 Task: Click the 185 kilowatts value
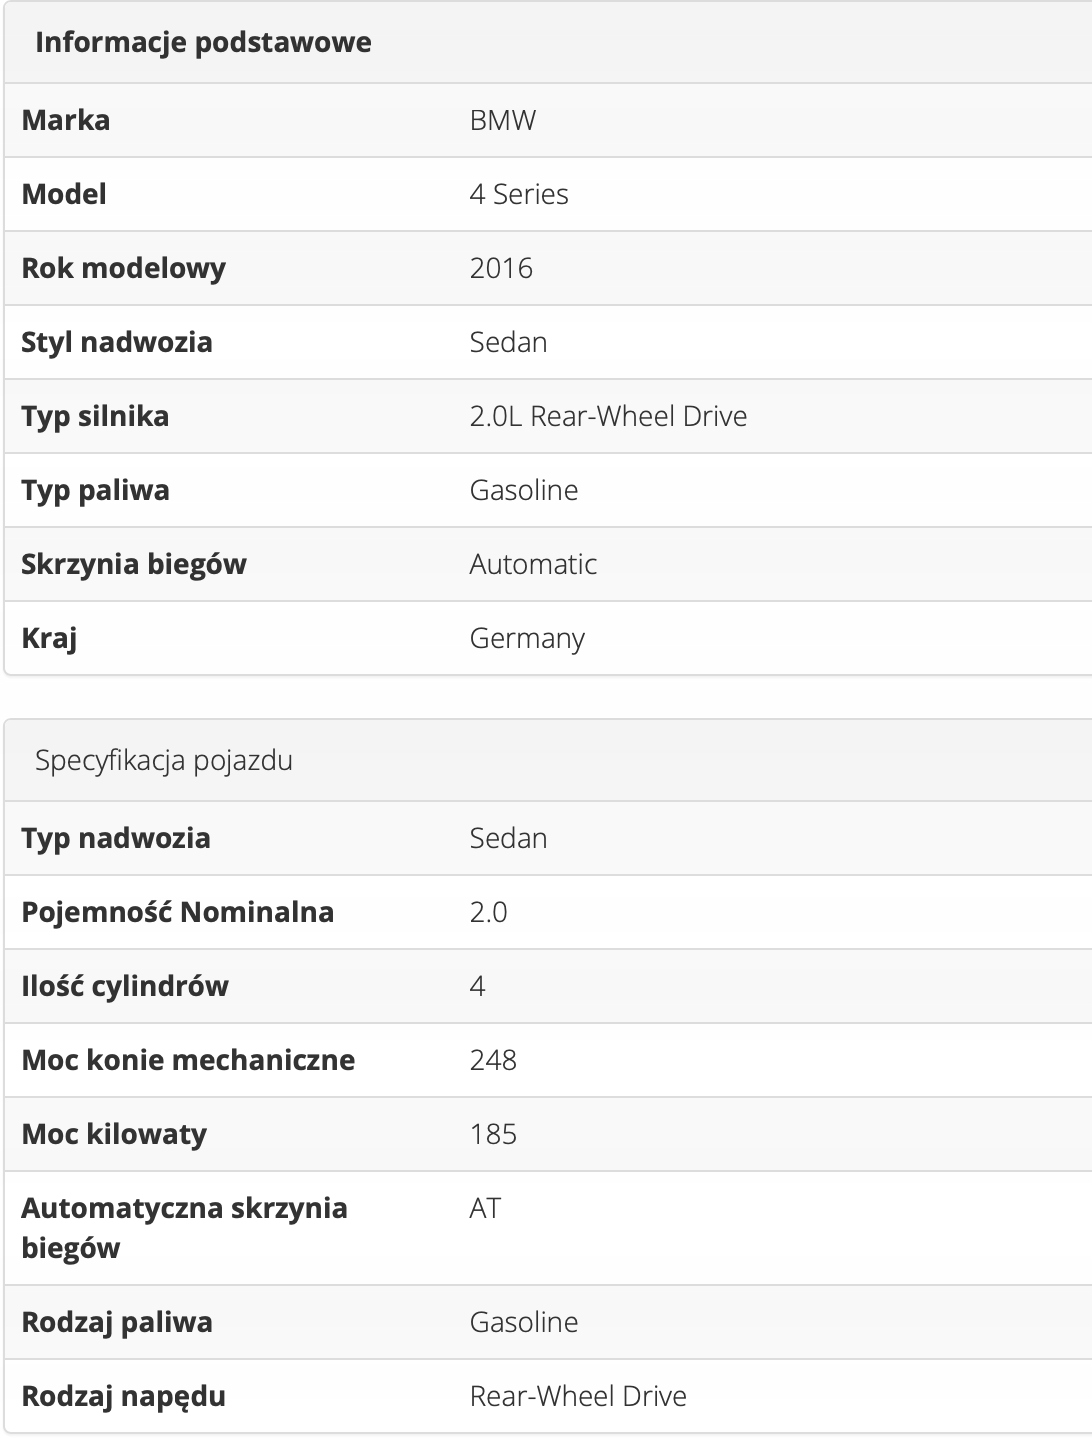493,1135
